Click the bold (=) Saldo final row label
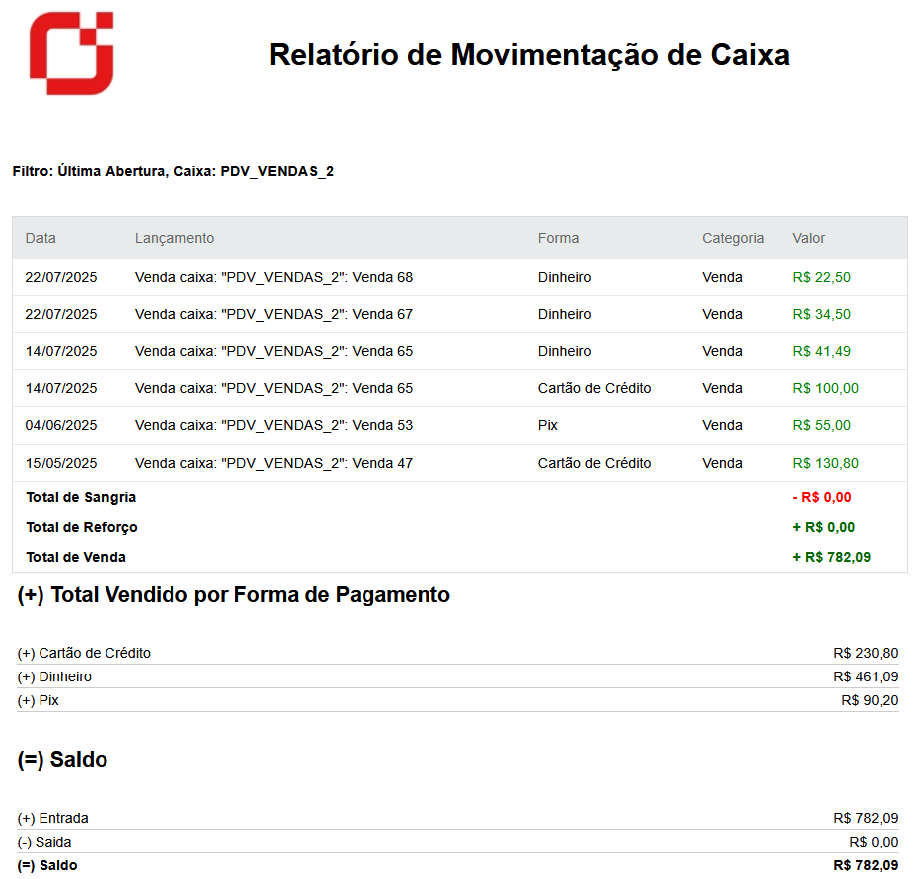 [x=47, y=865]
